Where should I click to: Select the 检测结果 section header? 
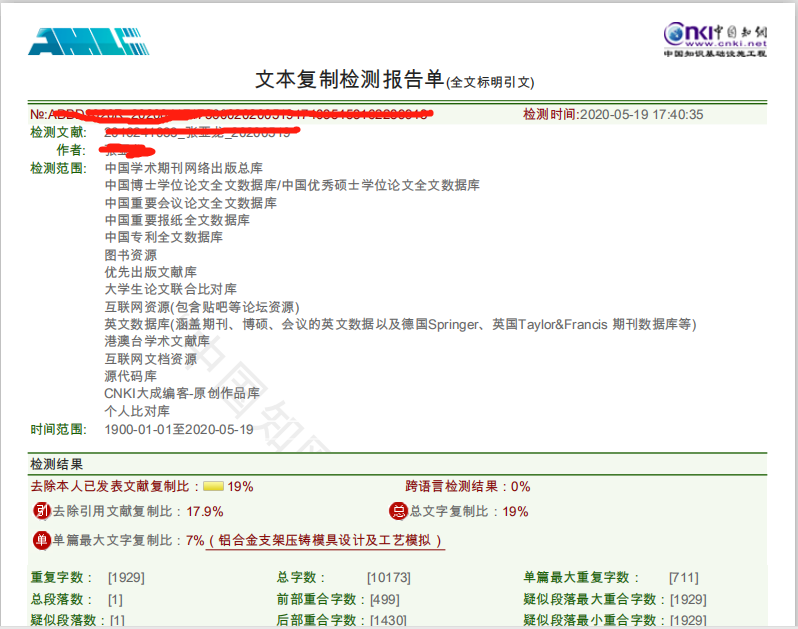pos(57,464)
